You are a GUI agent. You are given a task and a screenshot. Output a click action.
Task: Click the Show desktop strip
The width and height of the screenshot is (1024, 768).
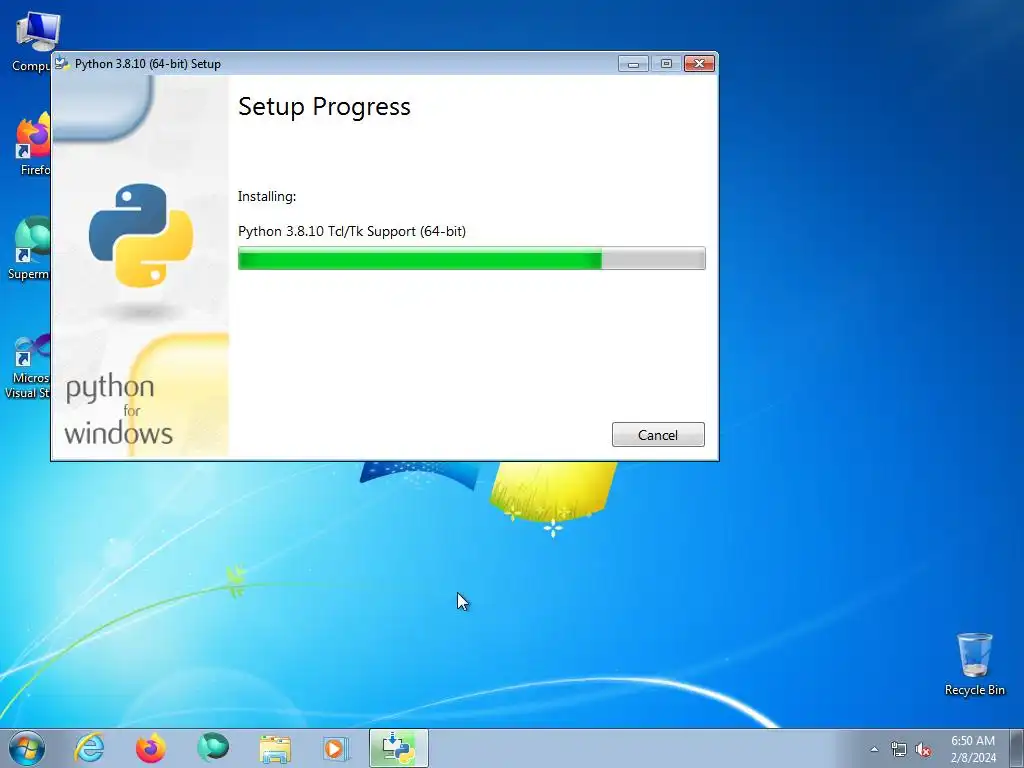click(x=1017, y=748)
